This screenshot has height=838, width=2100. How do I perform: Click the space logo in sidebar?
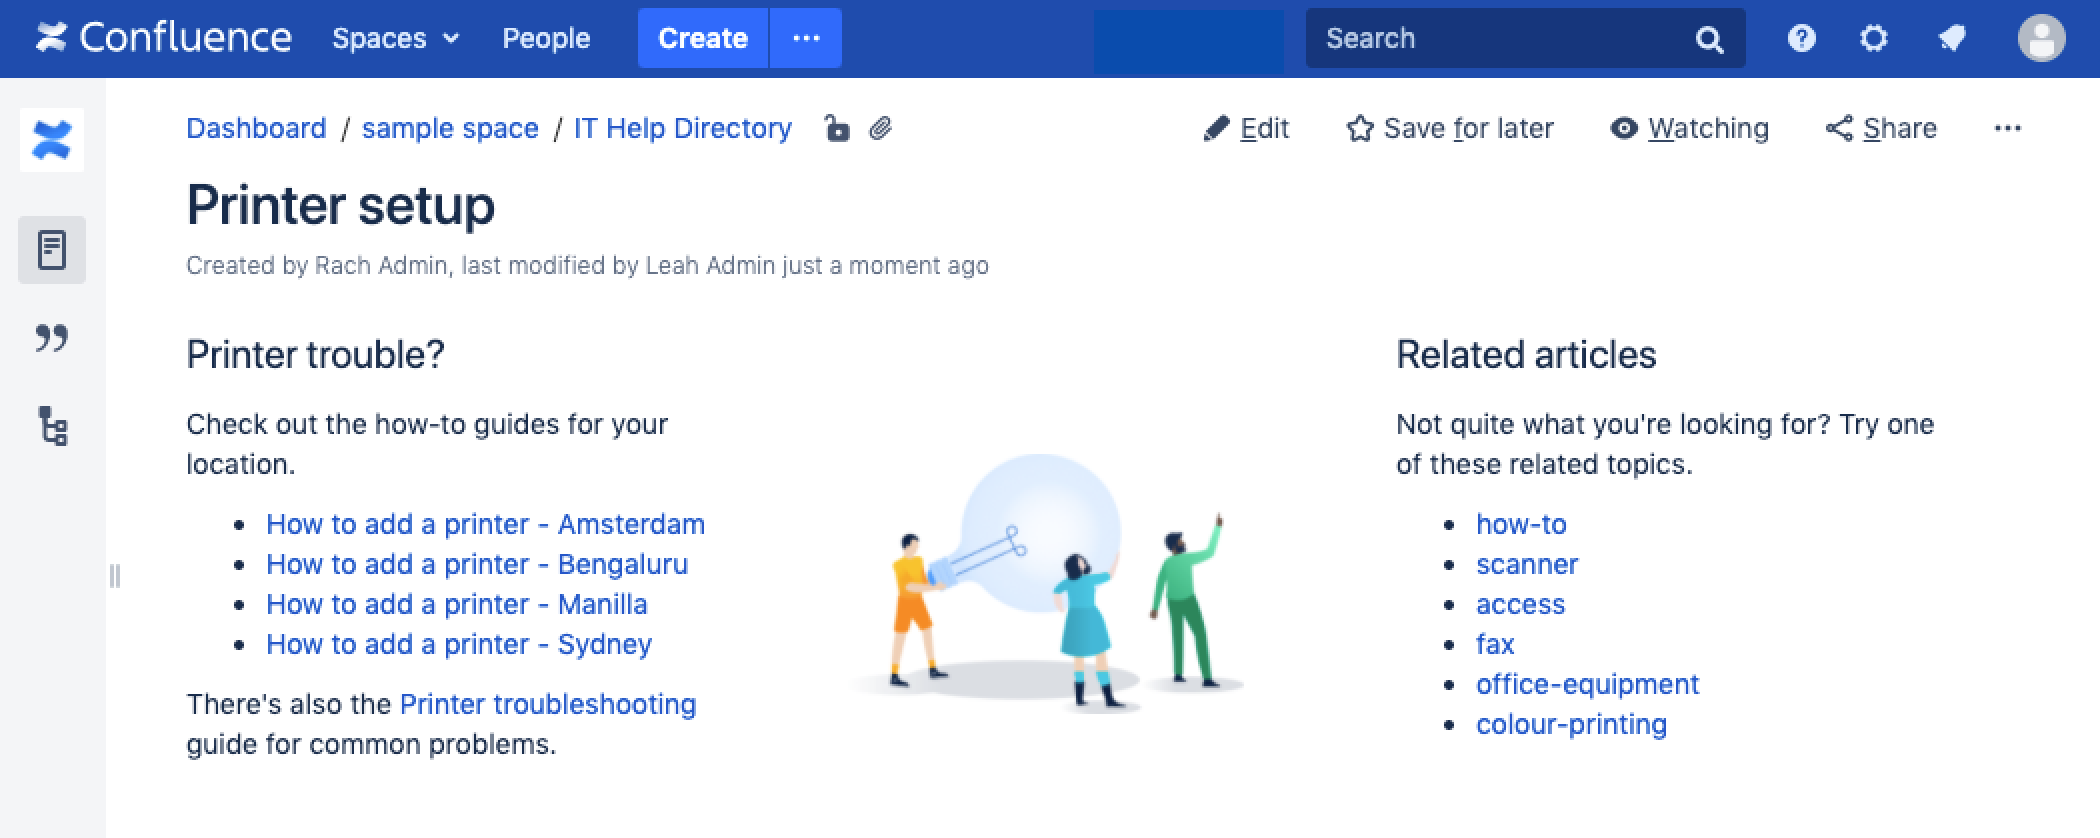(52, 140)
